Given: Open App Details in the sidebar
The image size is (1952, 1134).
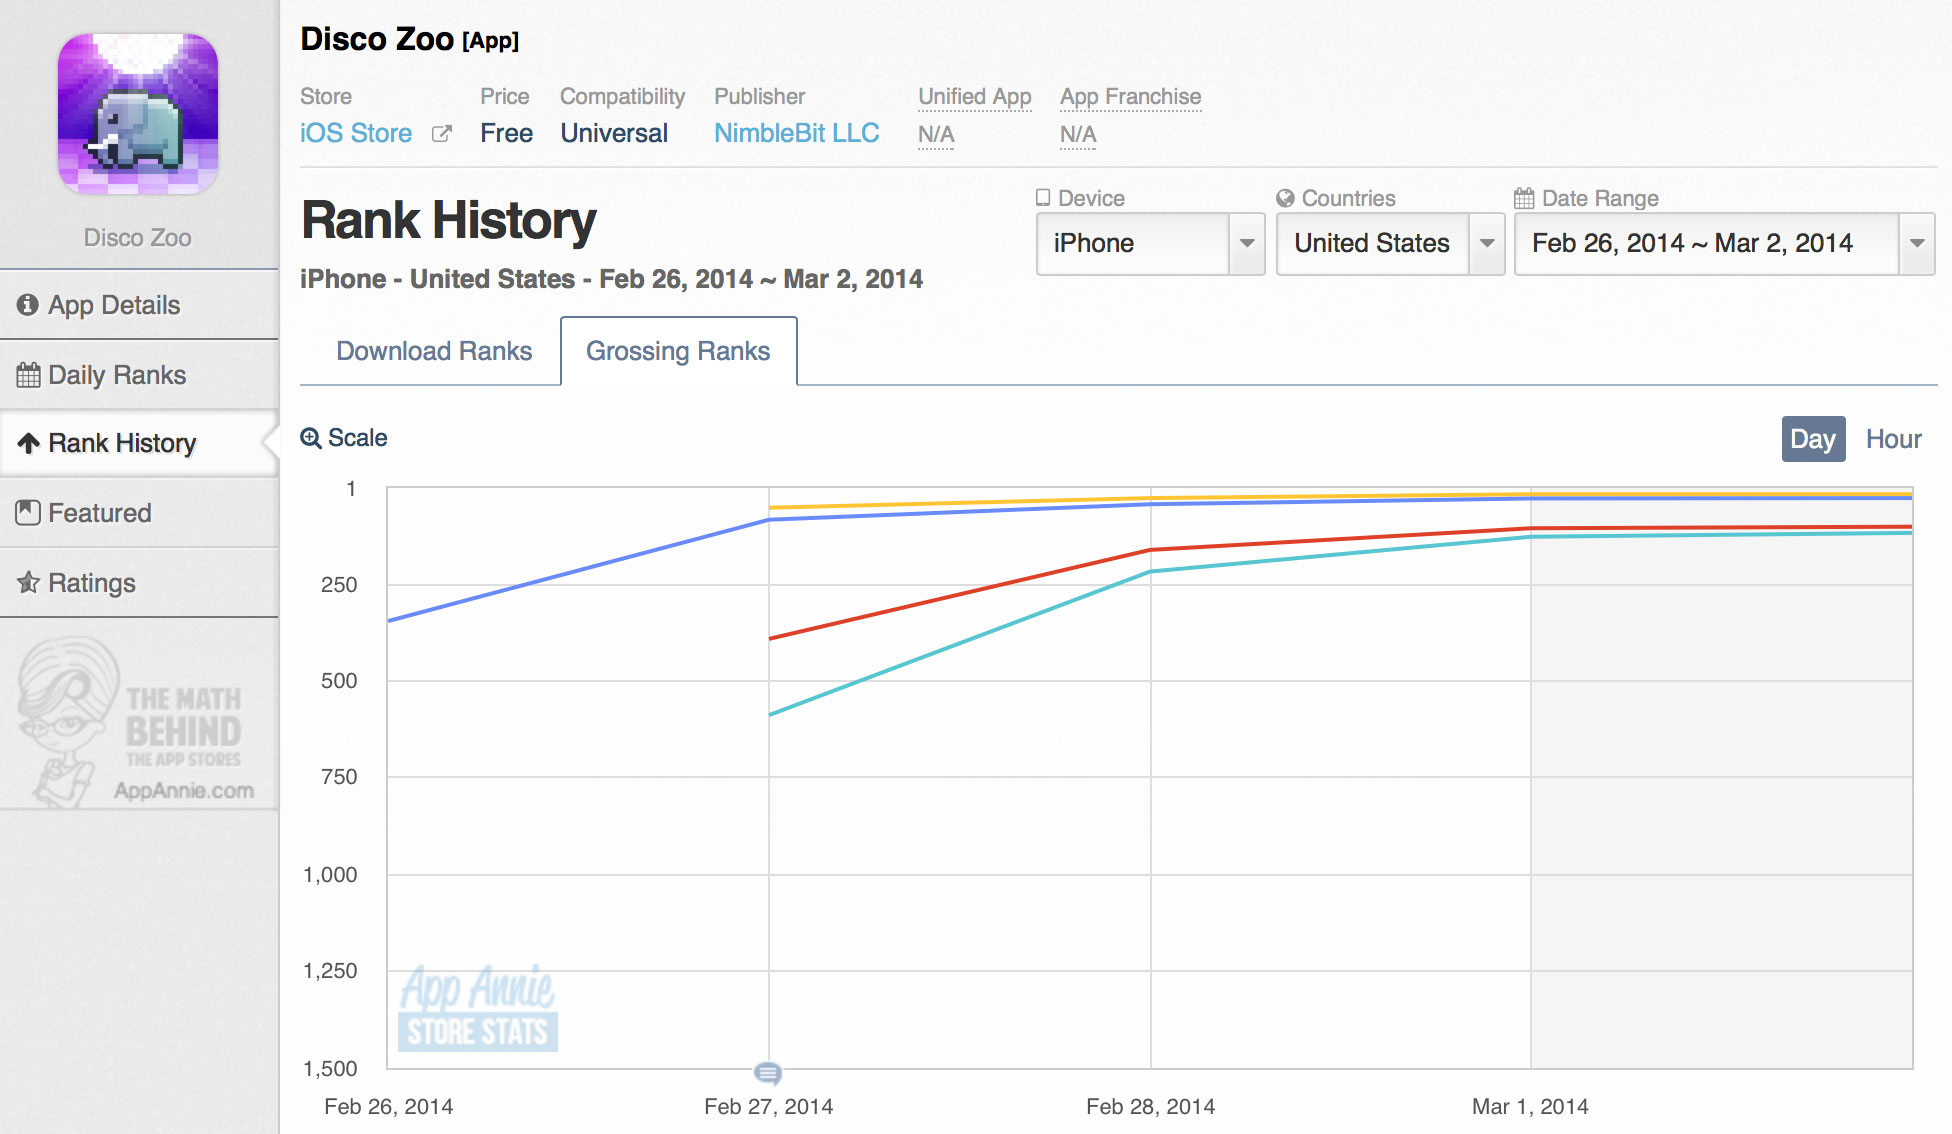Looking at the screenshot, I should (x=139, y=305).
